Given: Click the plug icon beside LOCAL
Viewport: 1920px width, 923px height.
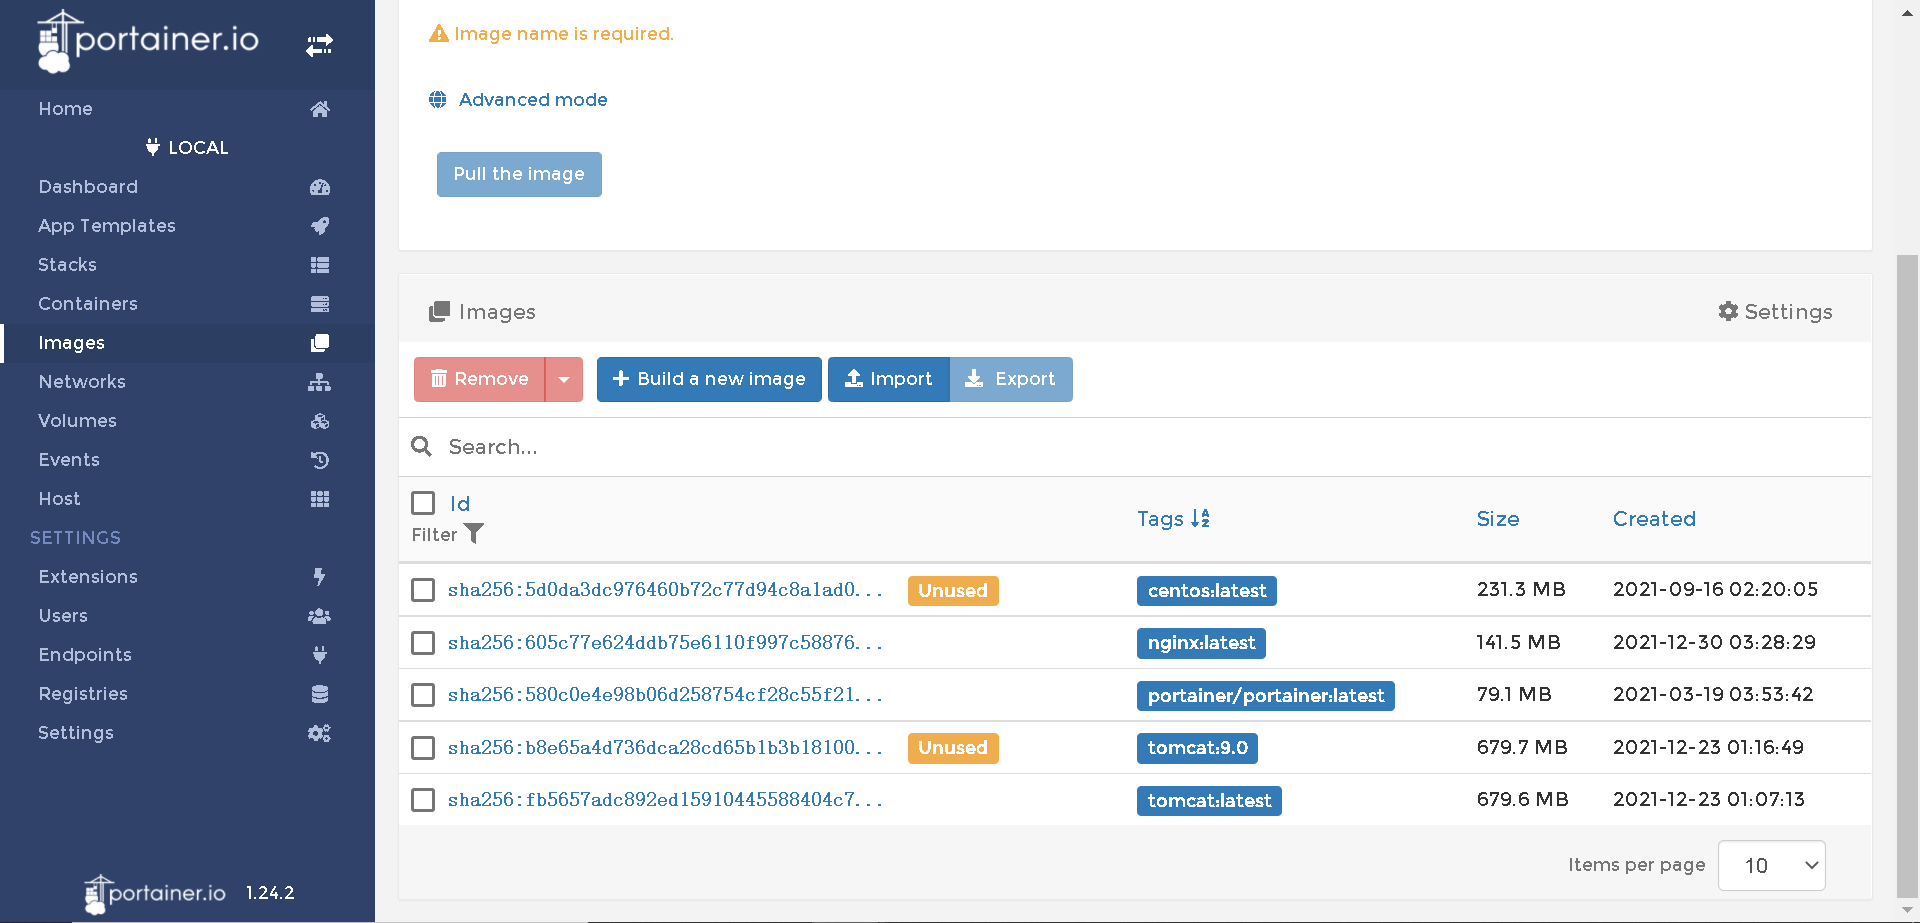Looking at the screenshot, I should 152,147.
